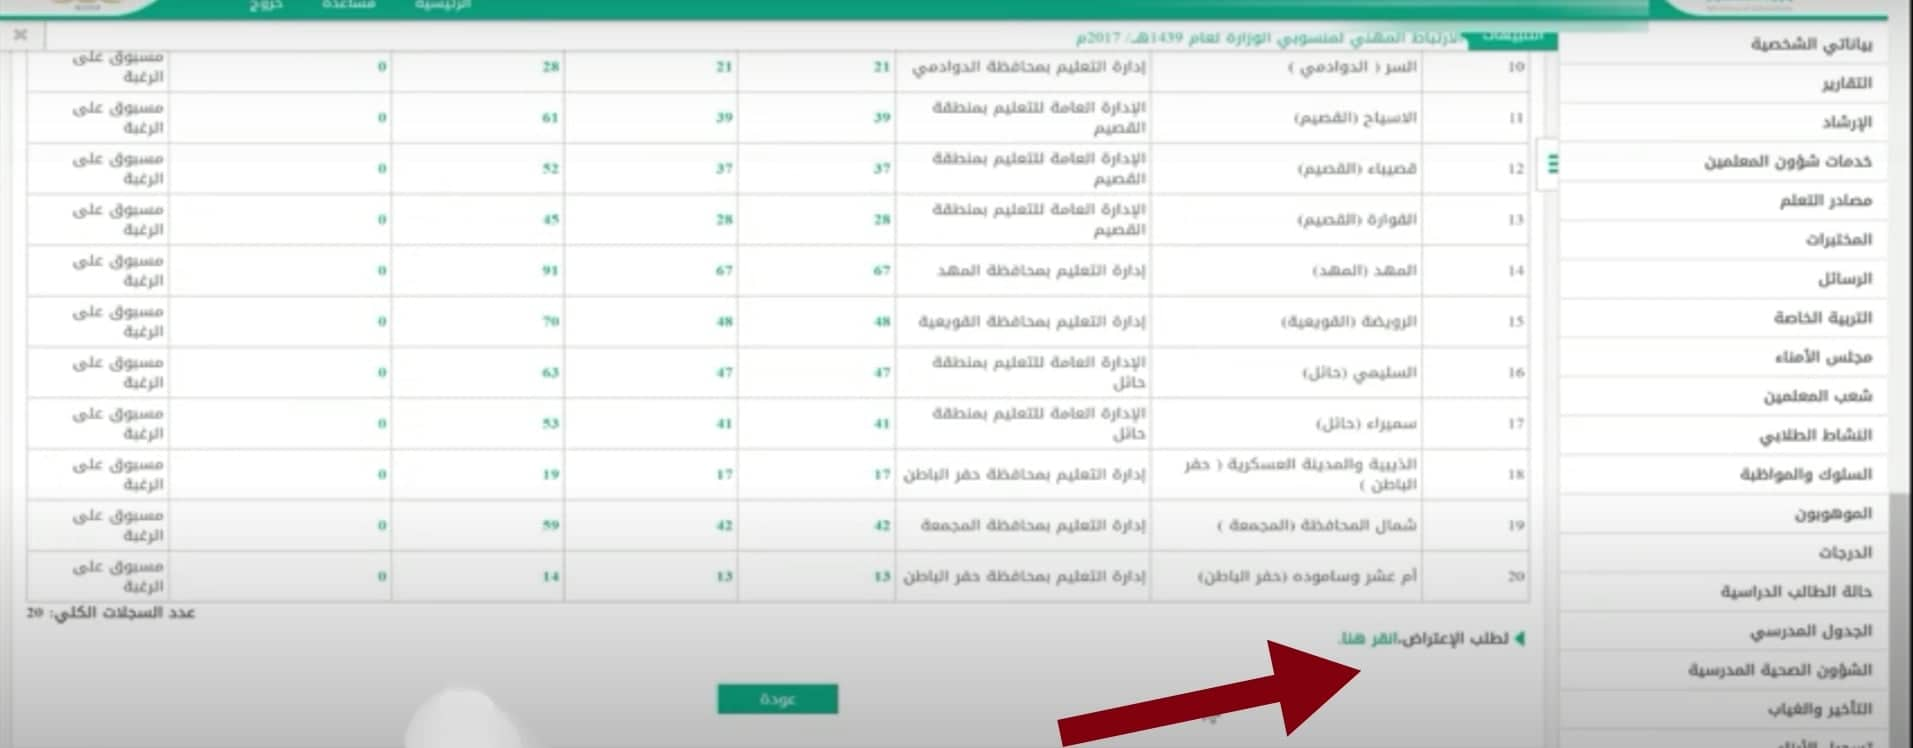Select المهد (المهد) in row 14
Viewport: 1913px width, 748px height.
click(x=1285, y=270)
